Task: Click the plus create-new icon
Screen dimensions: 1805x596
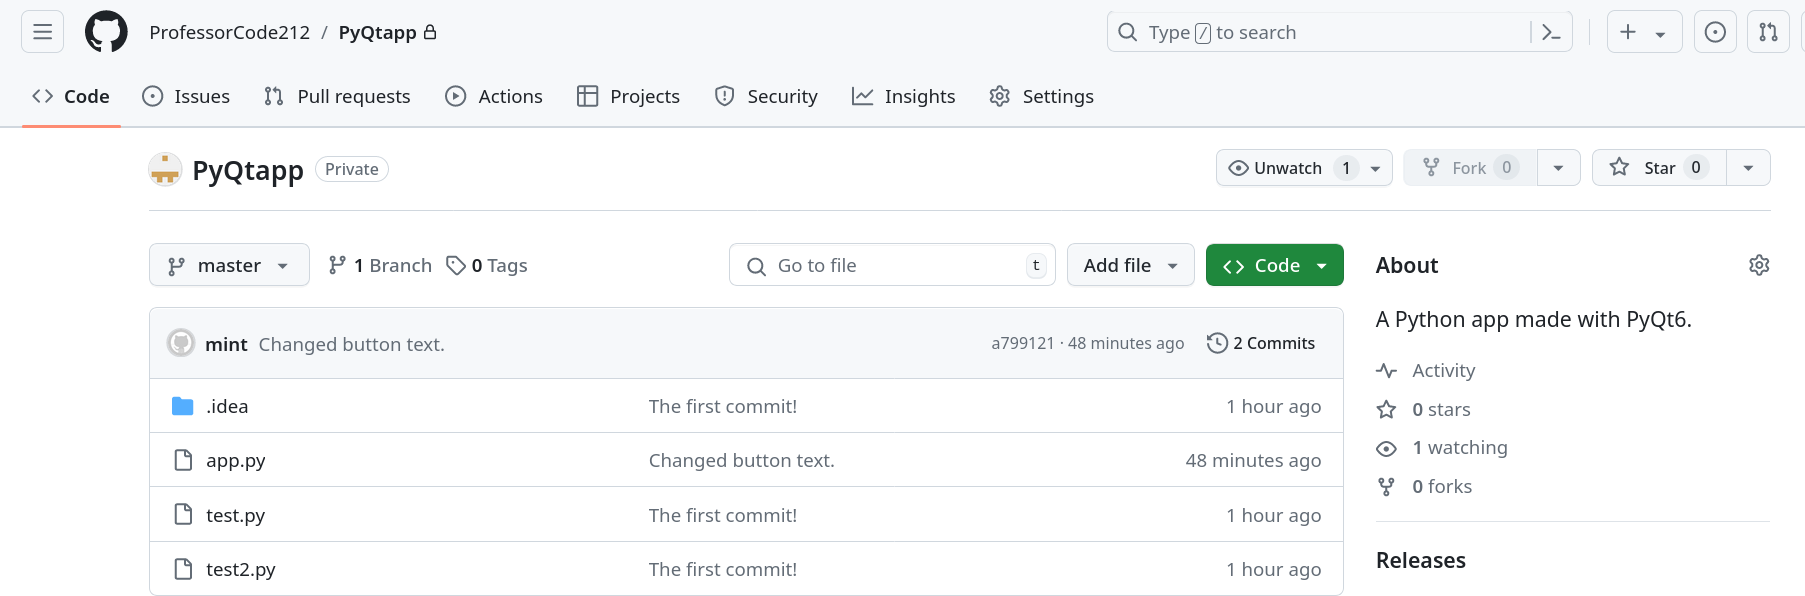Action: click(x=1628, y=32)
